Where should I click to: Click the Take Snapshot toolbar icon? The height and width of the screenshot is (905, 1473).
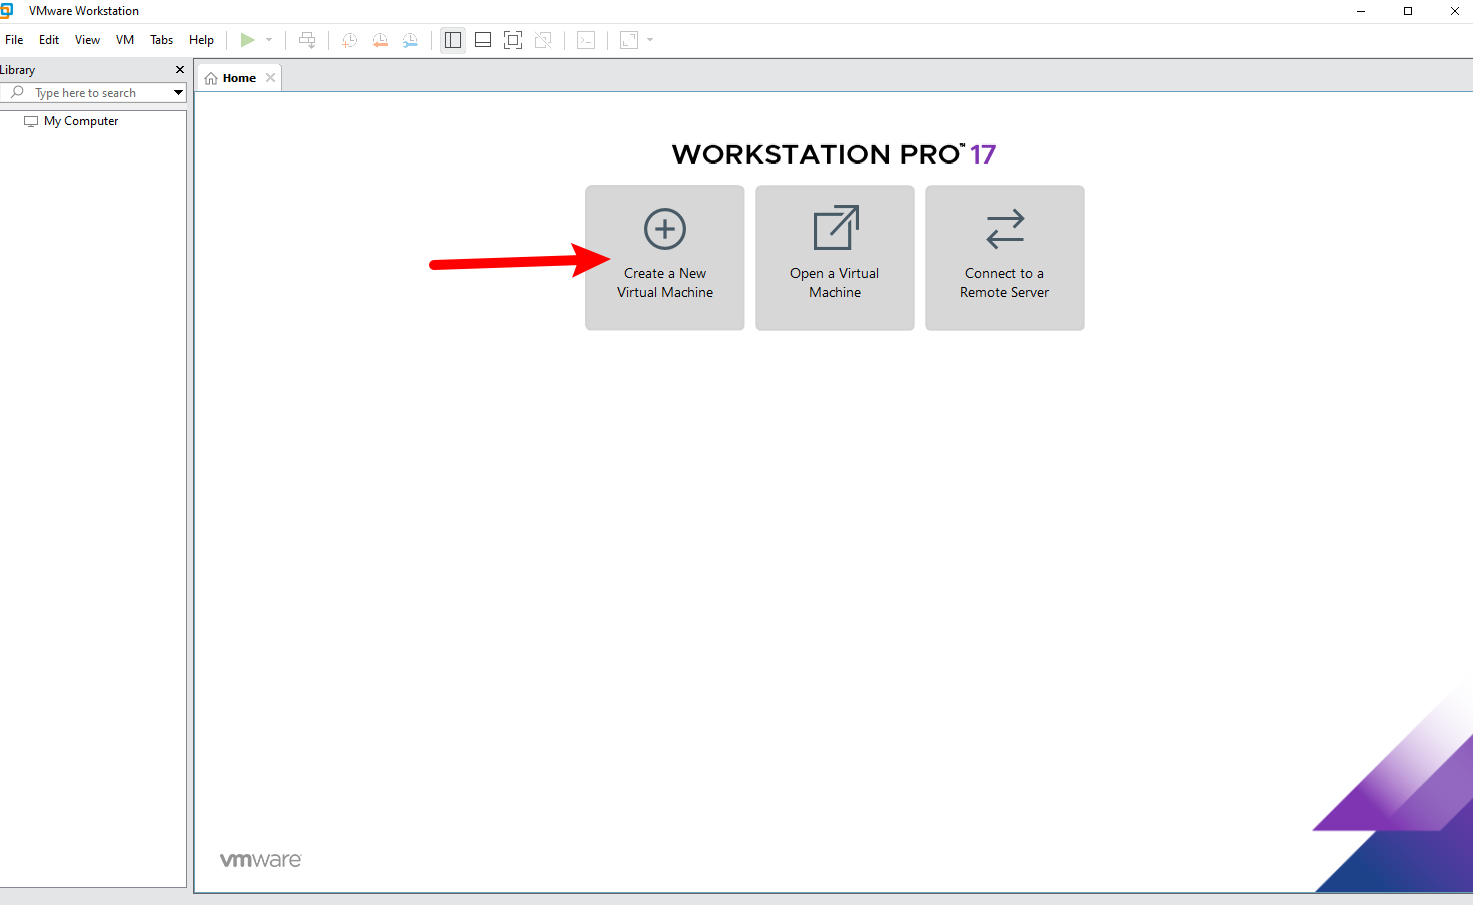(349, 40)
